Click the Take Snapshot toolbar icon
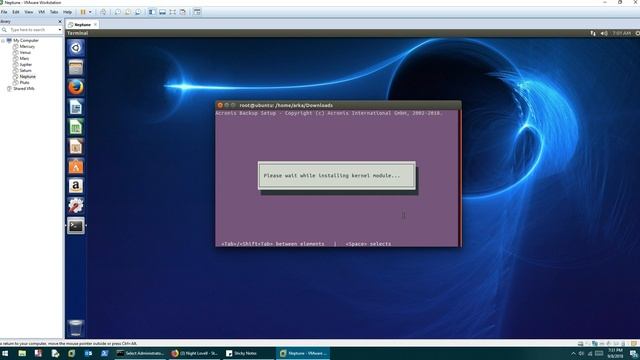640x360 pixels. pyautogui.click(x=118, y=12)
